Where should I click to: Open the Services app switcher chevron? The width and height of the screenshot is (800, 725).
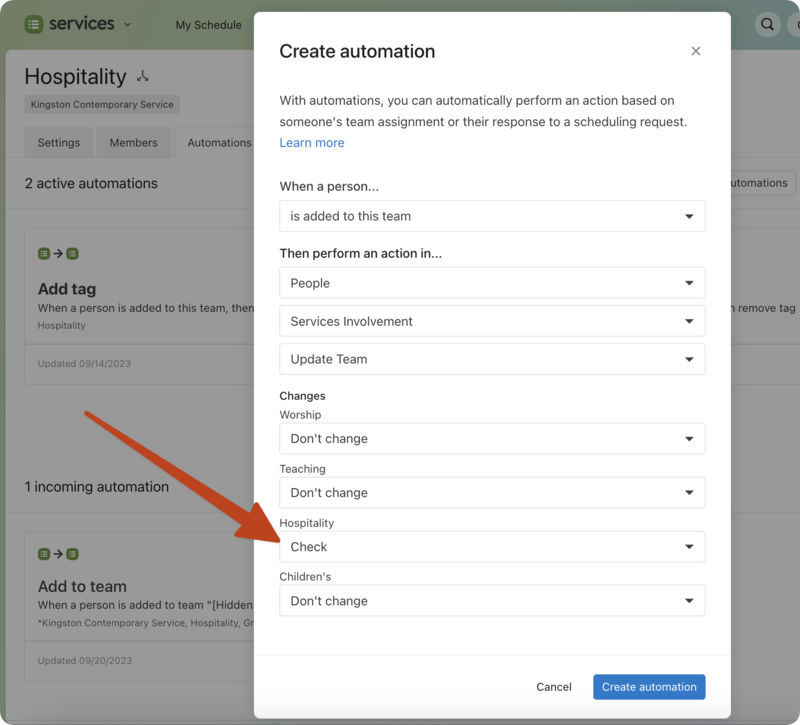coord(128,25)
